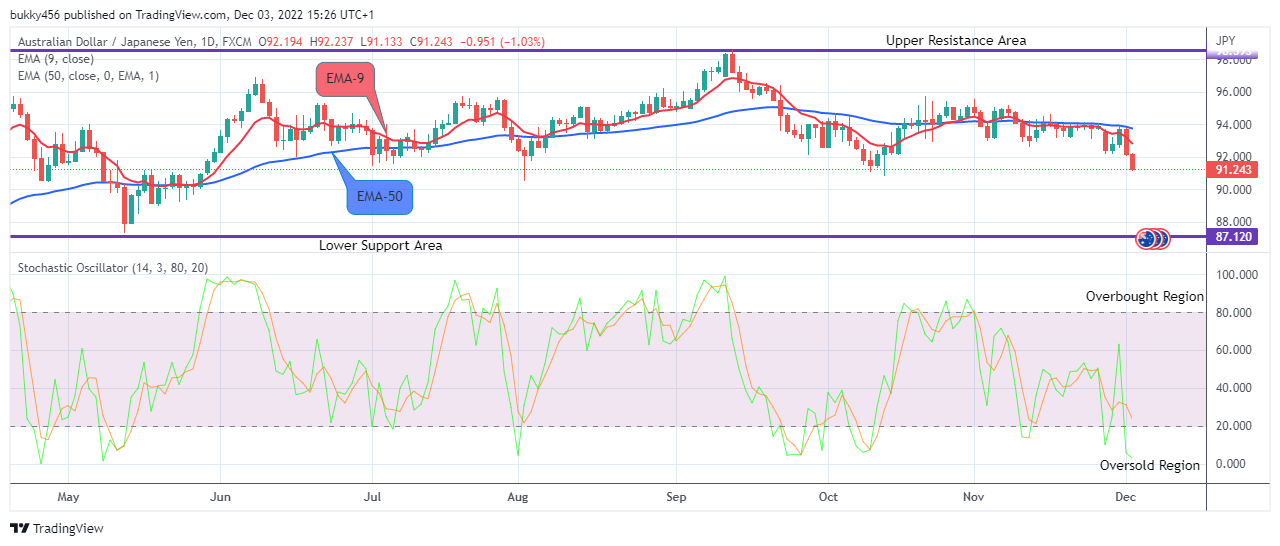Image resolution: width=1280 pixels, height=546 pixels.
Task: Click the H92.237 high value in legend
Action: [331, 41]
